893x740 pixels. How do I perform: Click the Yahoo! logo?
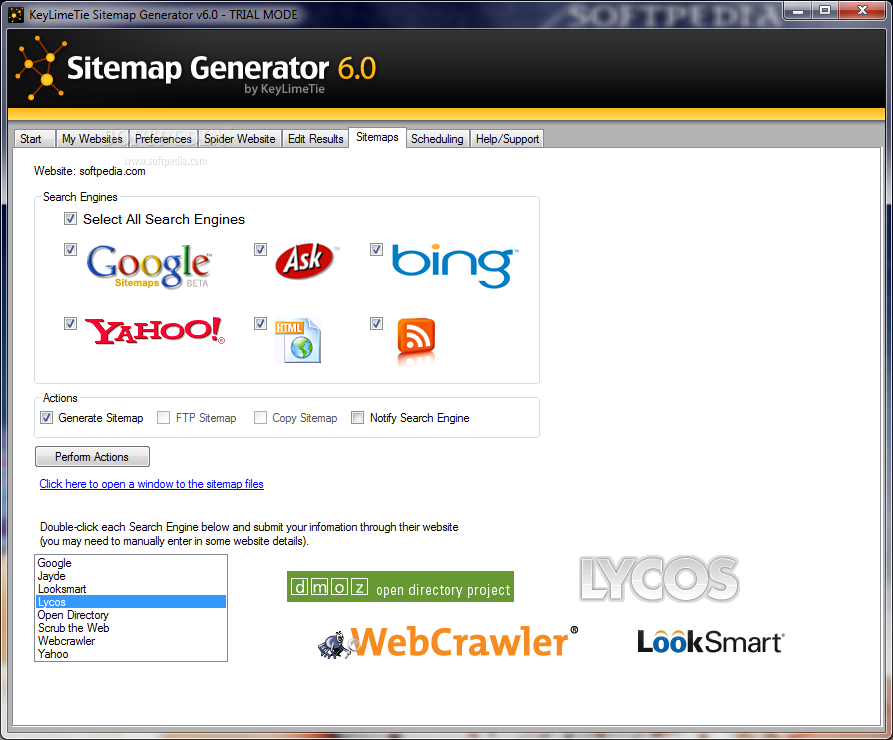(x=155, y=332)
